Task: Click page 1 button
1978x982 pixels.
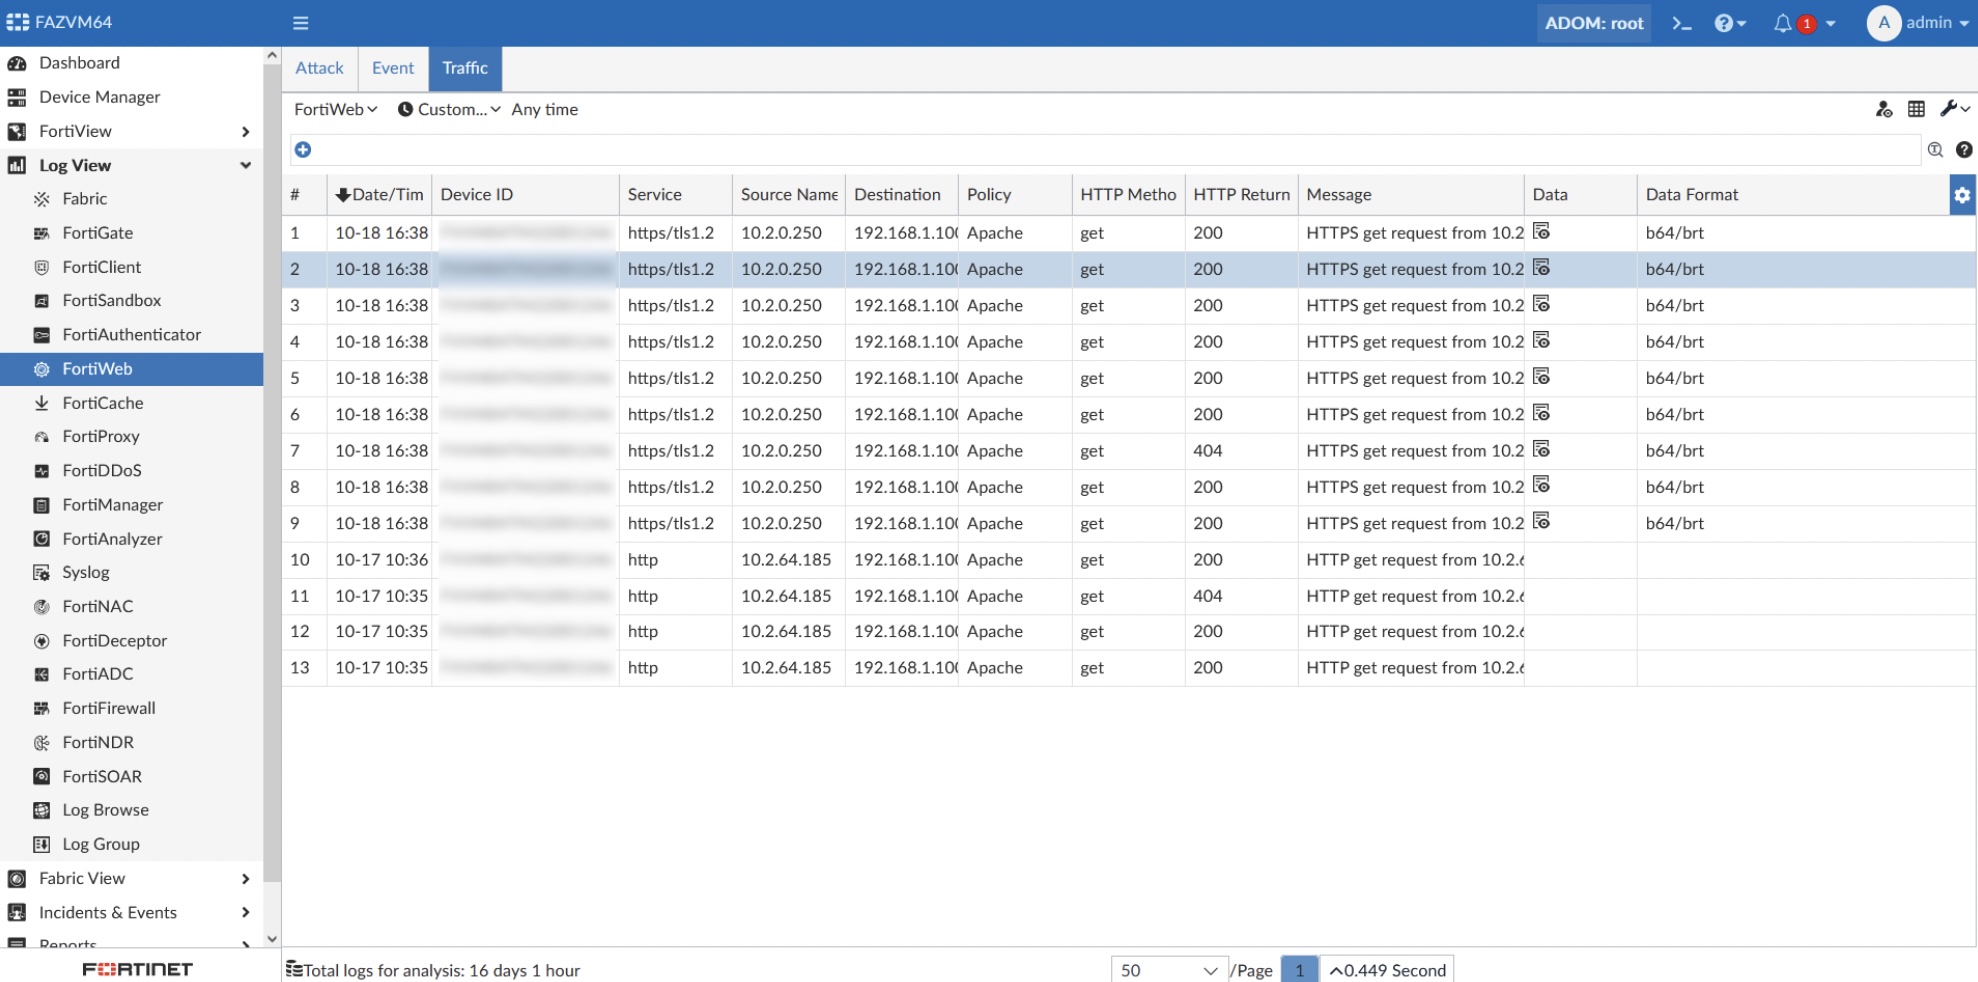Action: tap(1299, 970)
